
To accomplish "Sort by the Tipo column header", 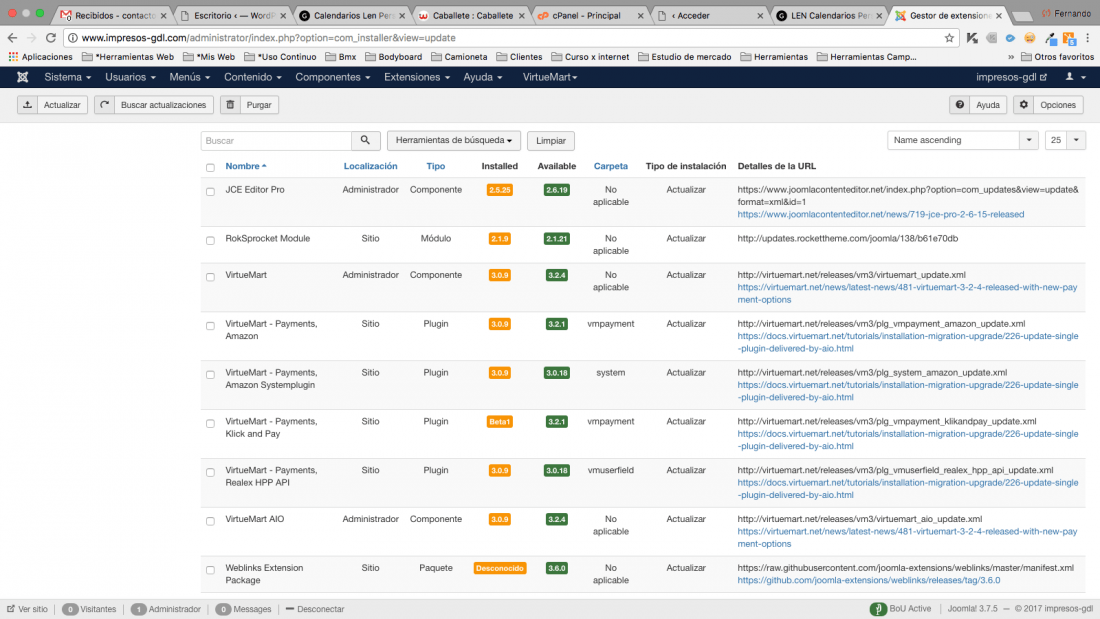I will point(436,166).
